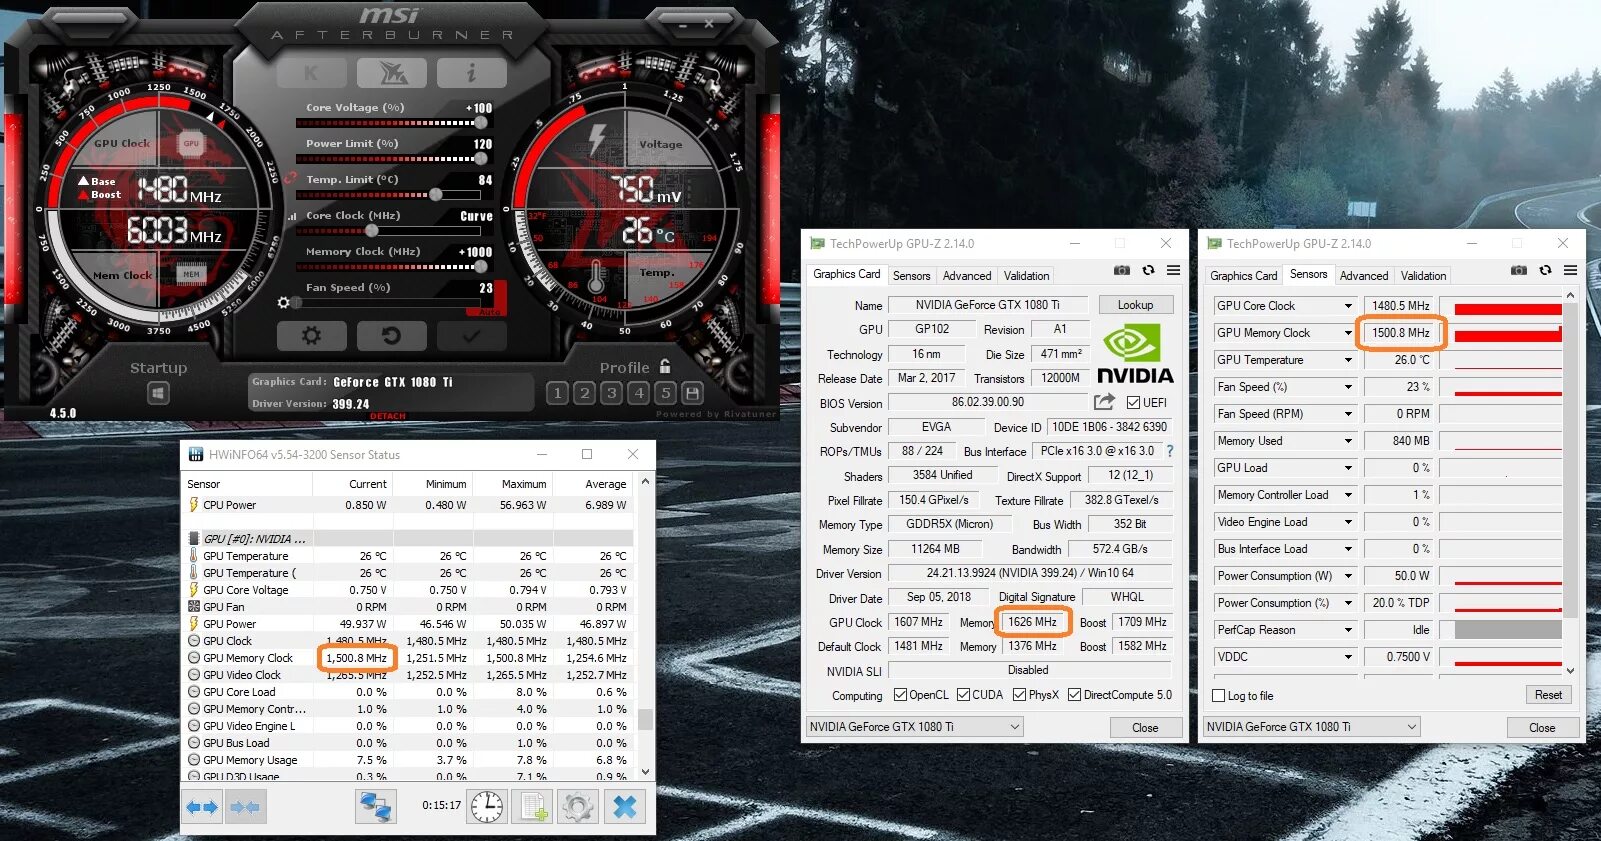Click Close button in left GPU-Z window
The height and width of the screenshot is (841, 1601).
click(1146, 728)
